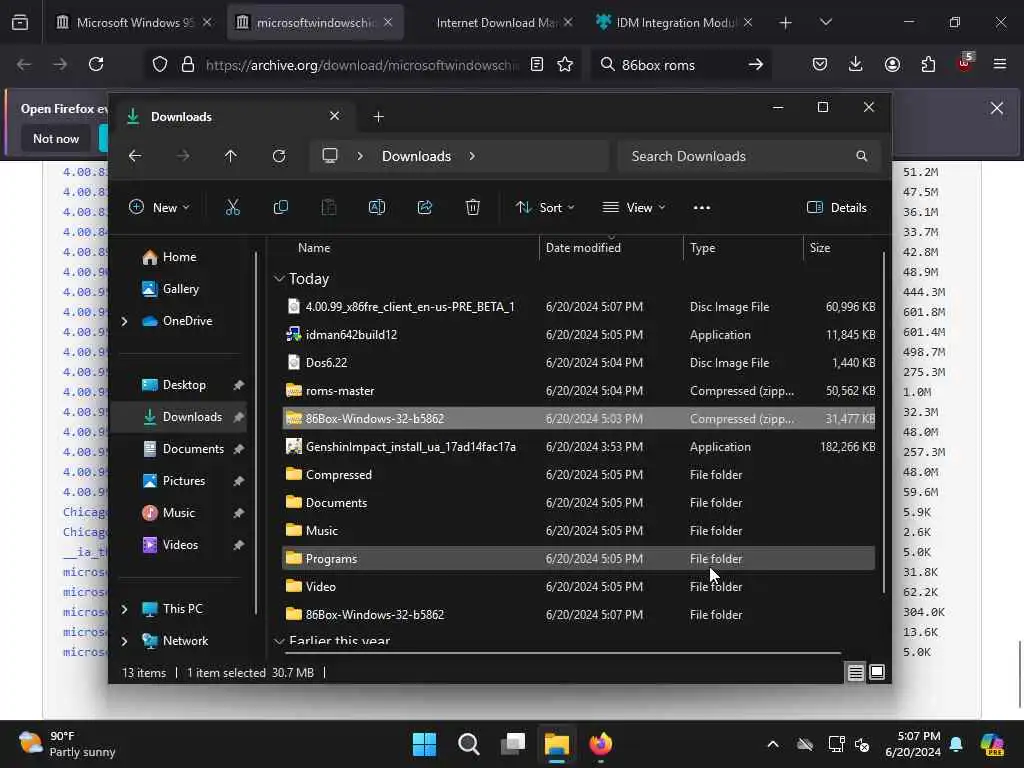
Task: Open Firefox account profile icon
Action: click(x=892, y=64)
